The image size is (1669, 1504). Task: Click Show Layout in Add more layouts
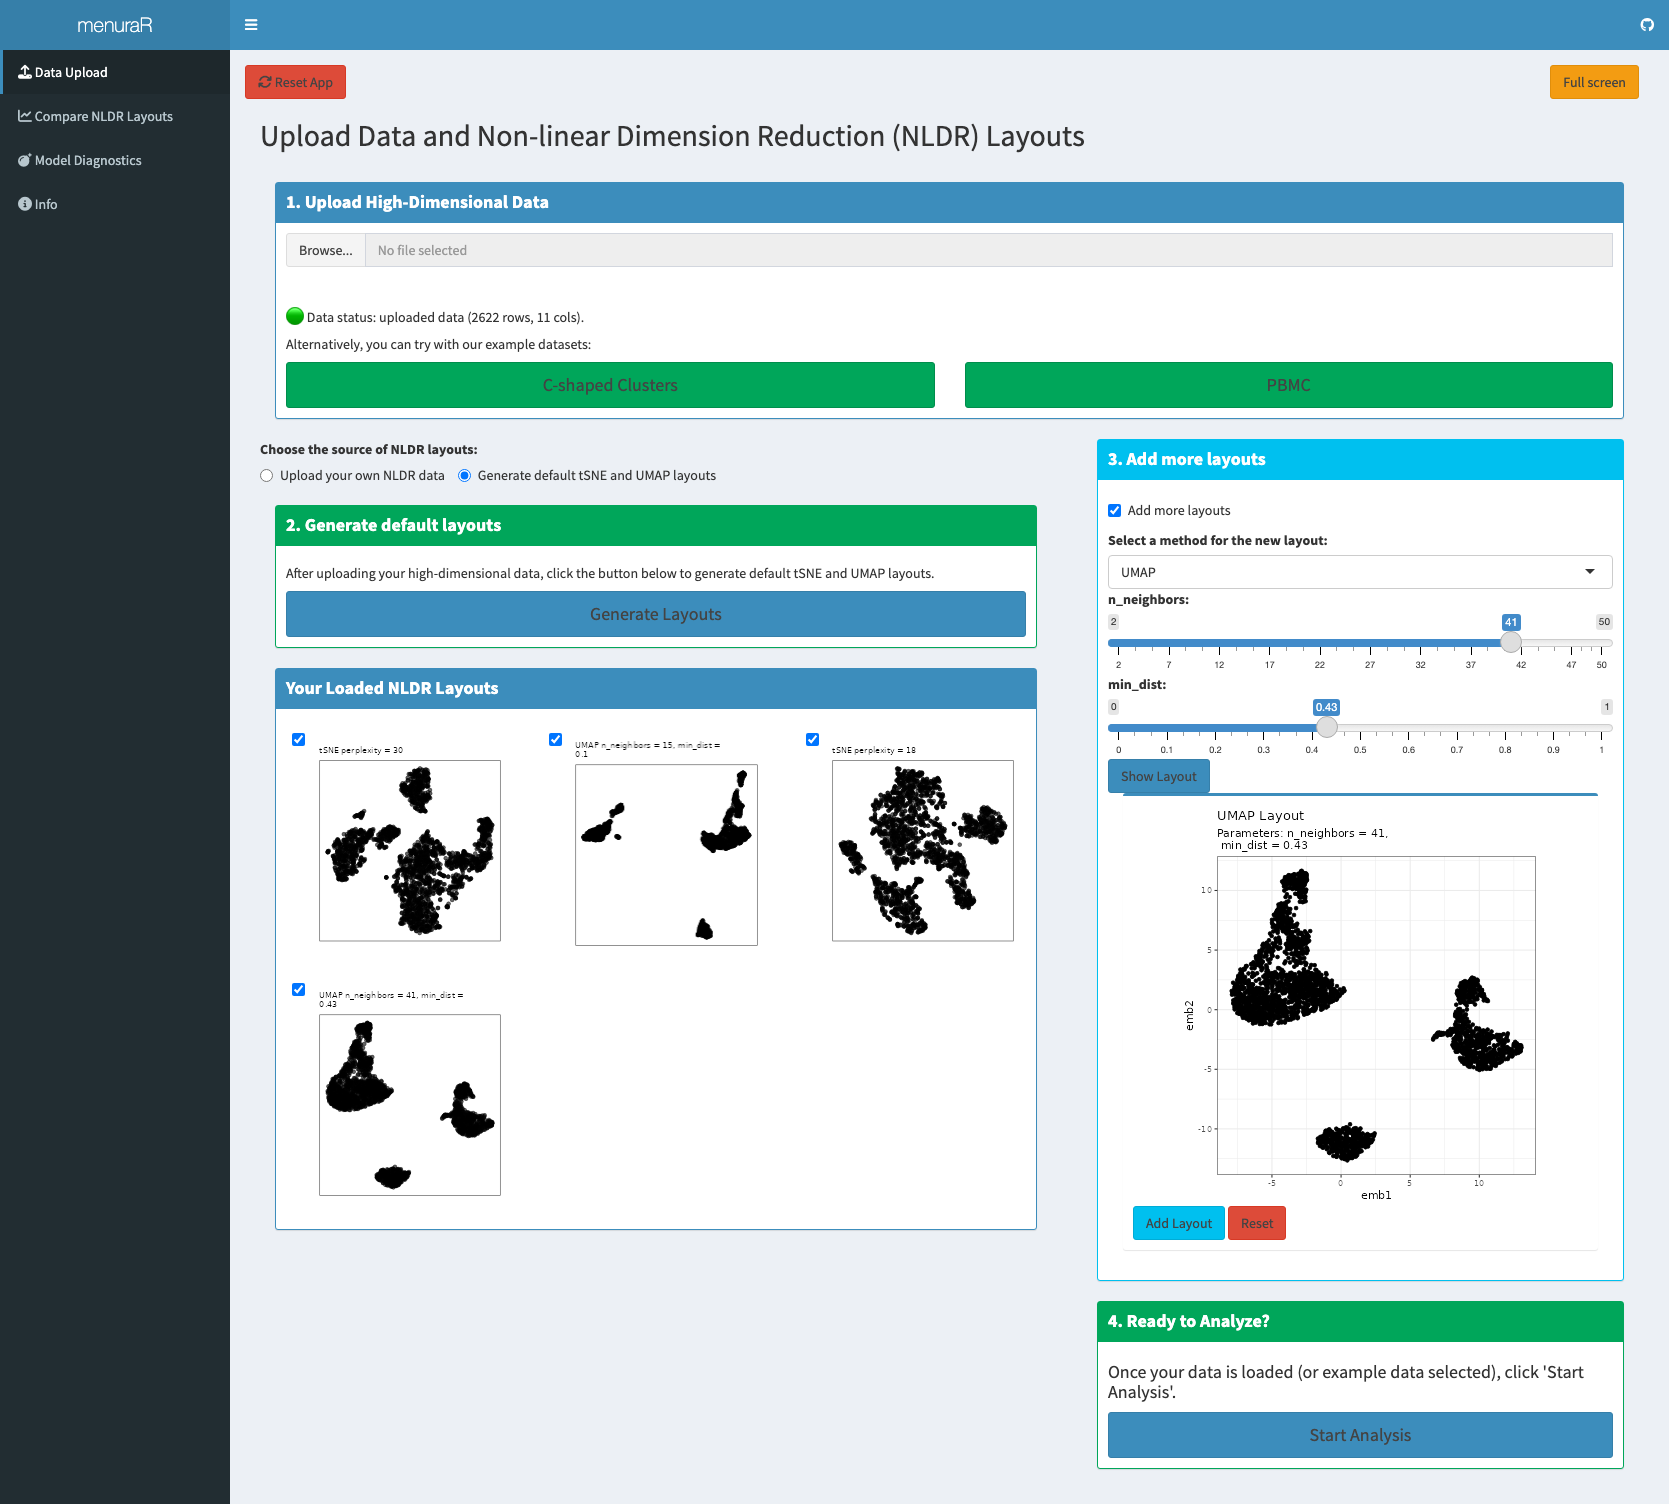click(x=1158, y=776)
